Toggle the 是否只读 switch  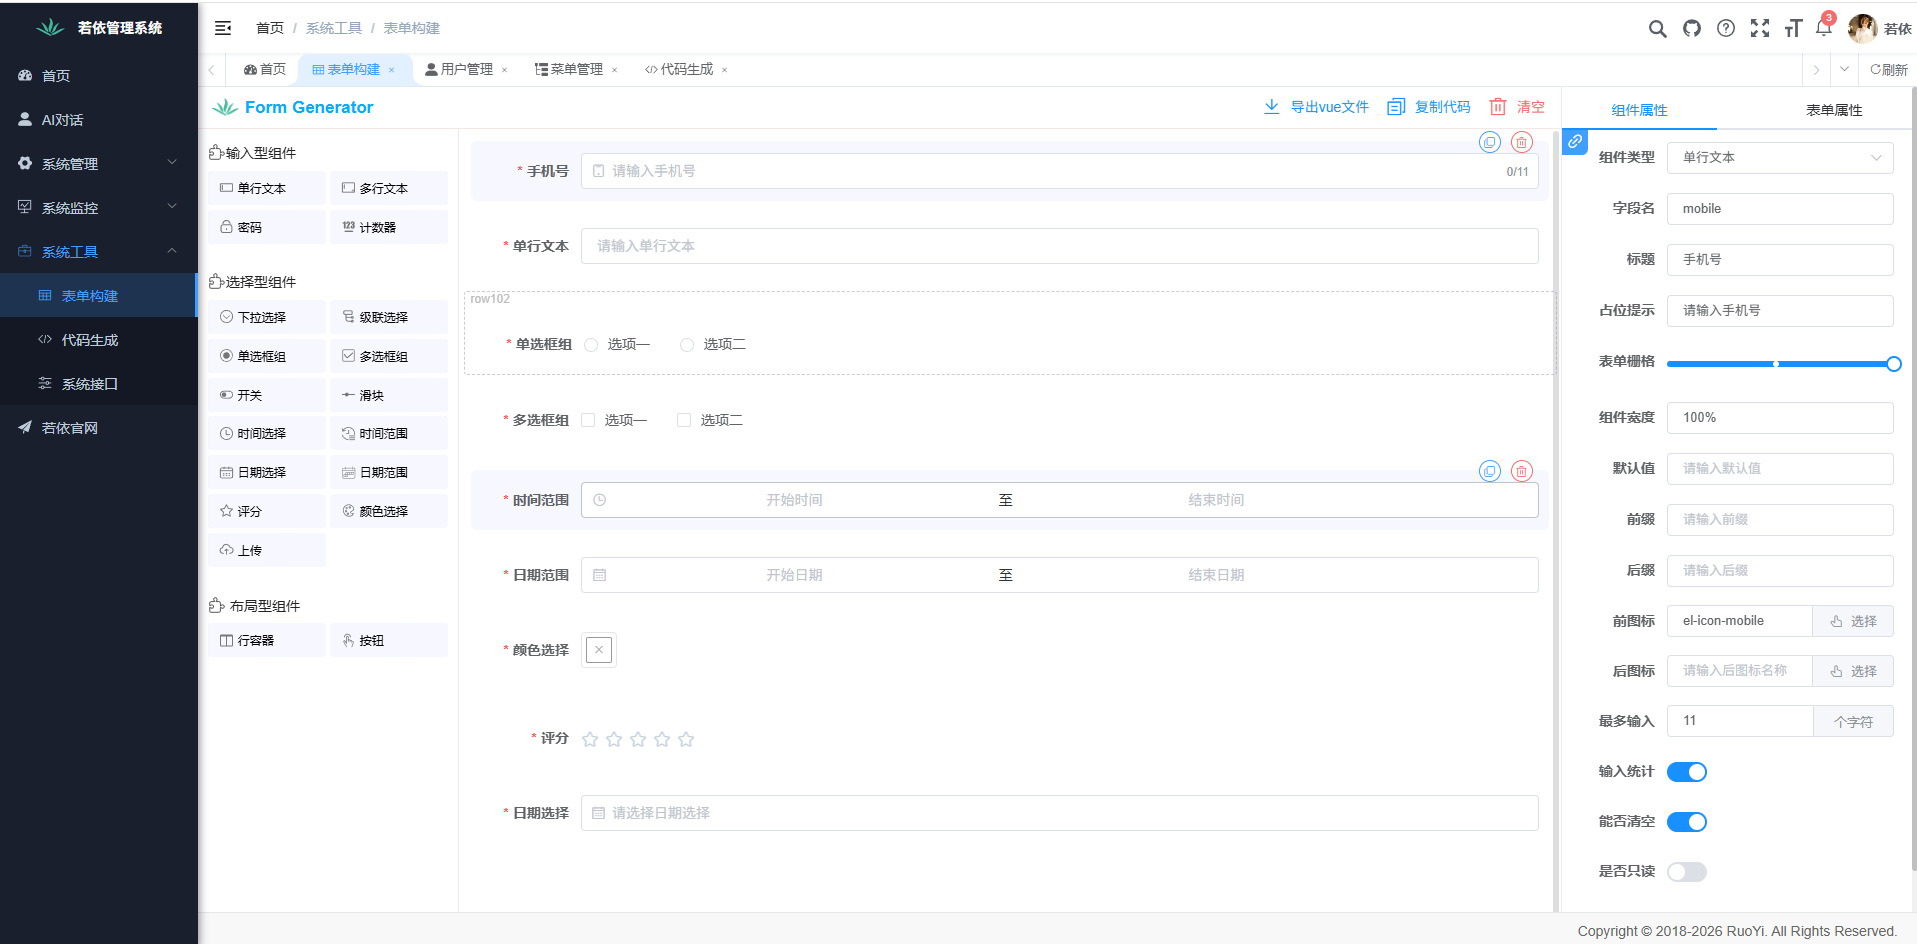[x=1687, y=872]
